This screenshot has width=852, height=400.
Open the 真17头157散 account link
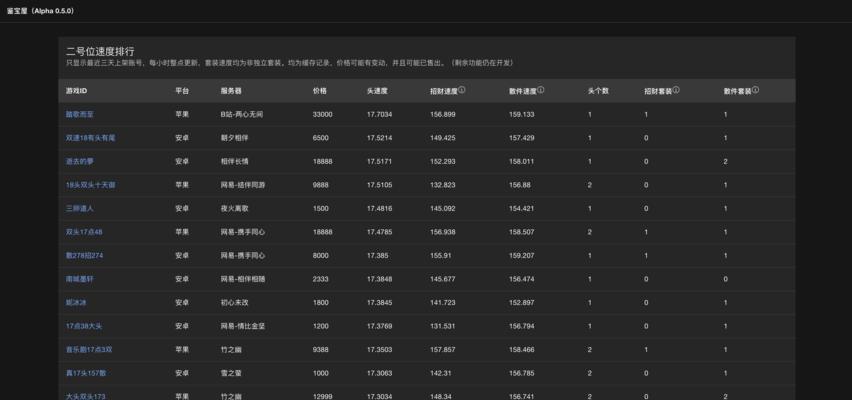pyautogui.click(x=86, y=373)
